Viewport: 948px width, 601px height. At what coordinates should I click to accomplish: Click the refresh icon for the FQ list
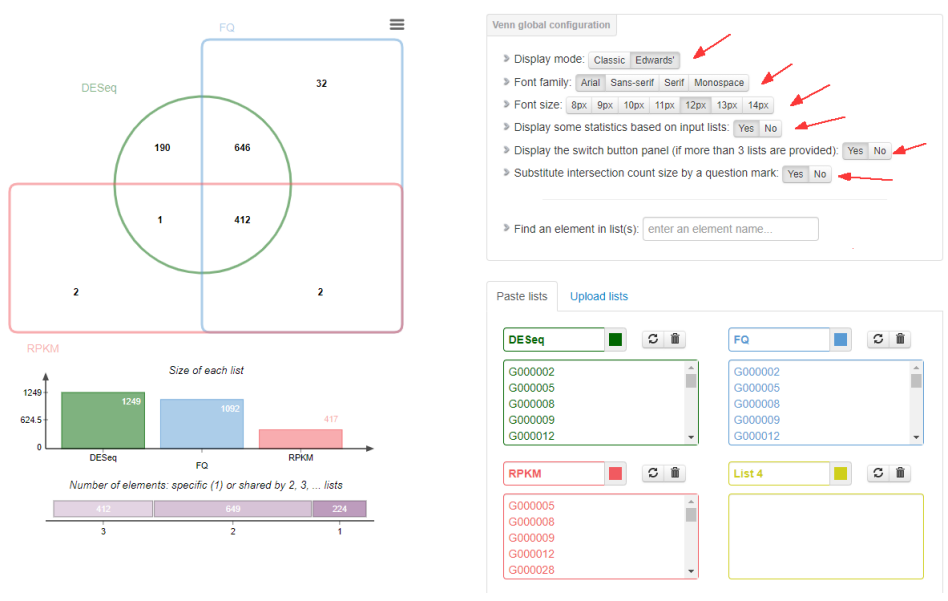878,340
